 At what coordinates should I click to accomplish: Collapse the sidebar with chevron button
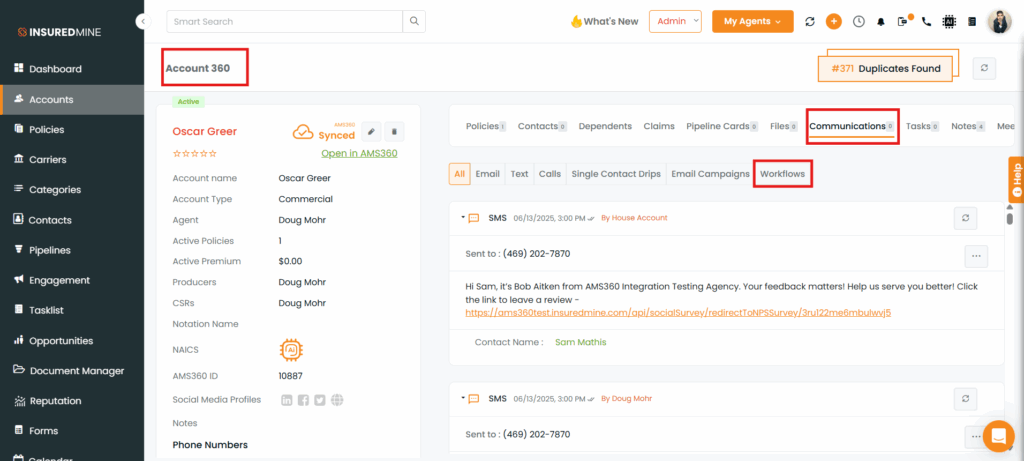(144, 22)
